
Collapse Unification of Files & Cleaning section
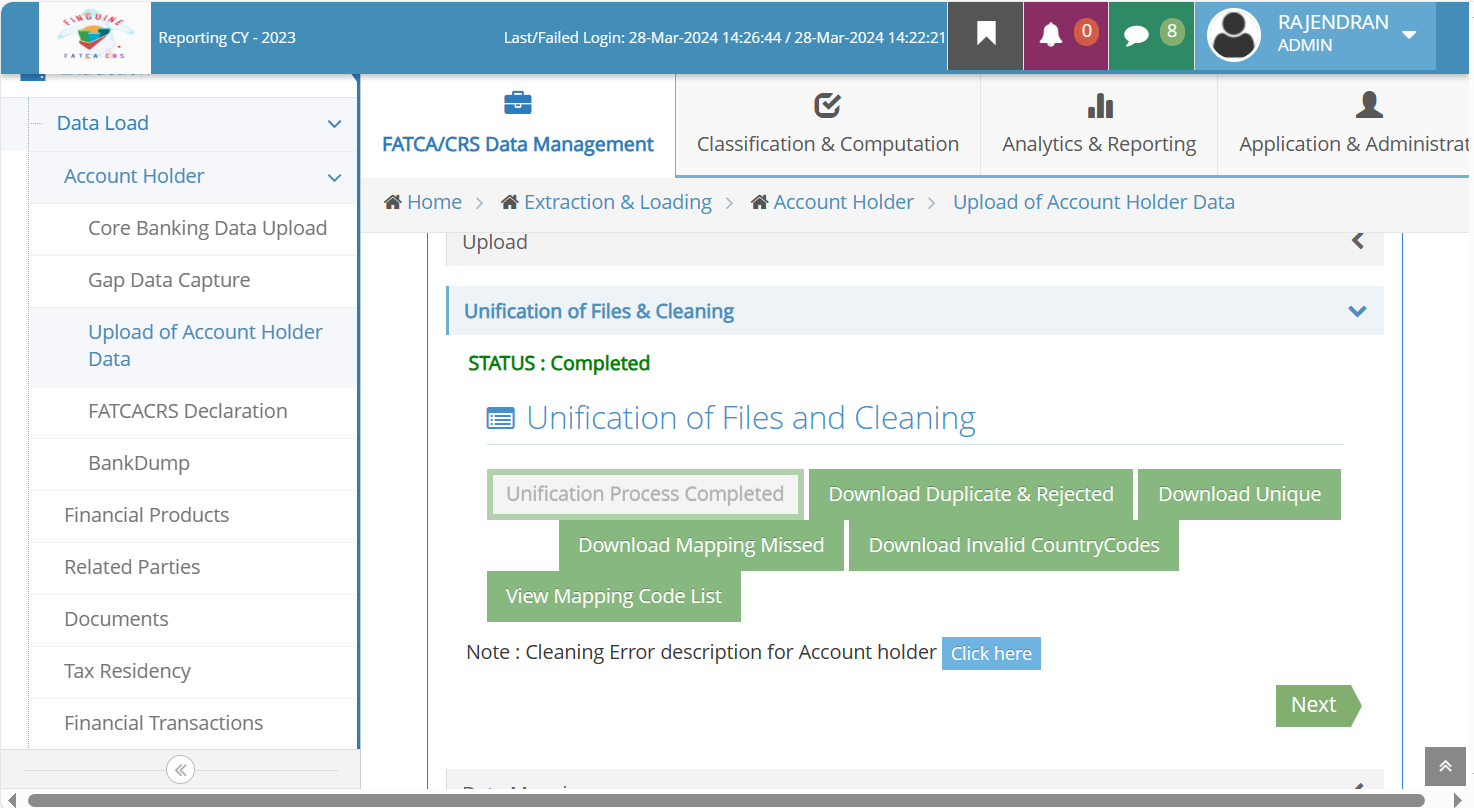tap(1357, 311)
